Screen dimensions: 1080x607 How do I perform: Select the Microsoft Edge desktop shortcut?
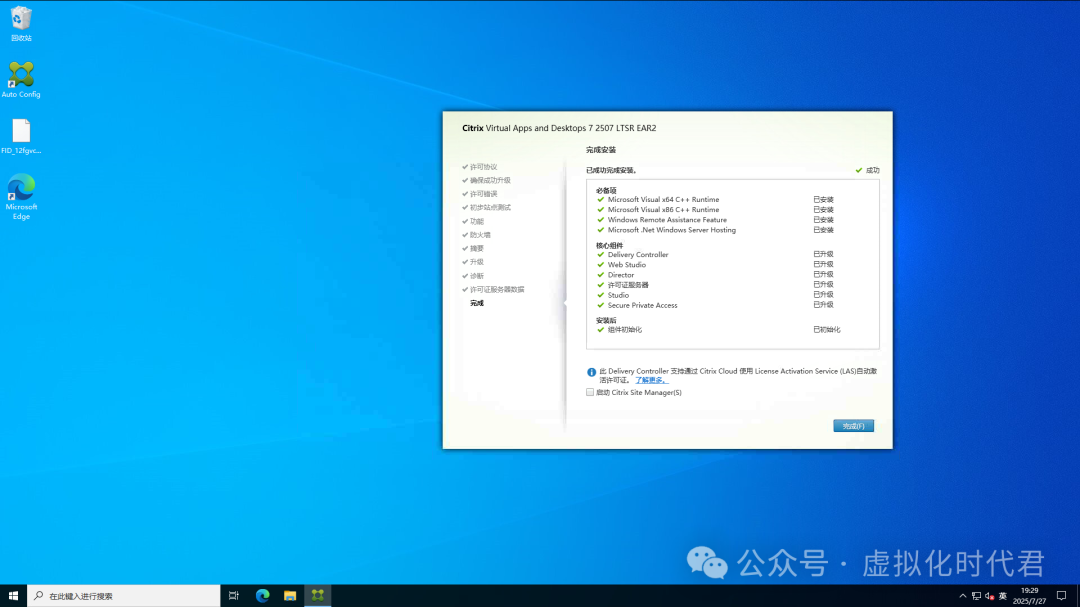coord(21,197)
